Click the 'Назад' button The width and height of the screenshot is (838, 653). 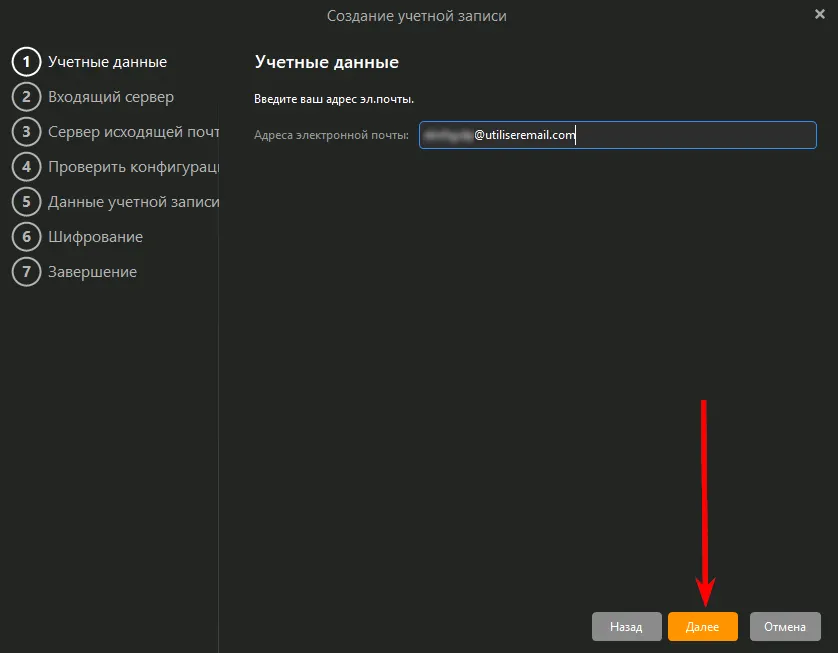(x=626, y=627)
